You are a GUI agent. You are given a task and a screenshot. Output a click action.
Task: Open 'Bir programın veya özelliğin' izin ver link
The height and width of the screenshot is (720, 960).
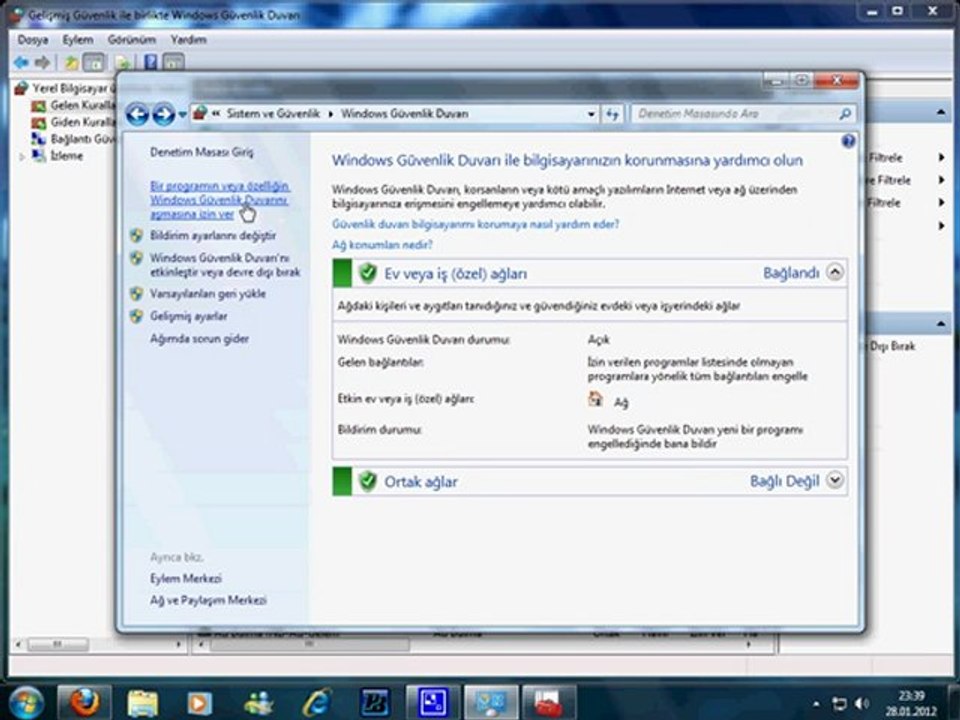[x=219, y=200]
